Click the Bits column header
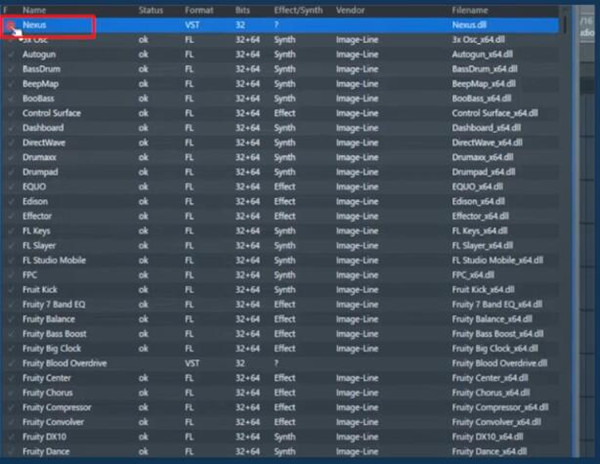Viewport: 600px width, 464px height. [242, 9]
